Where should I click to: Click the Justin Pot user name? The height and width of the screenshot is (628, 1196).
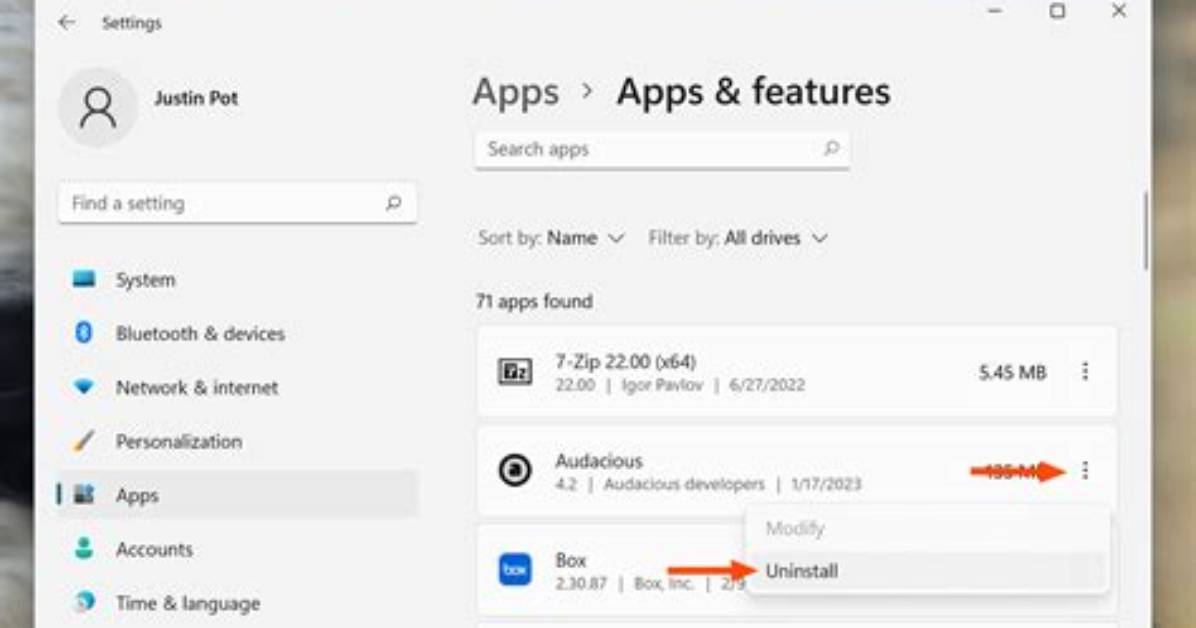click(196, 98)
